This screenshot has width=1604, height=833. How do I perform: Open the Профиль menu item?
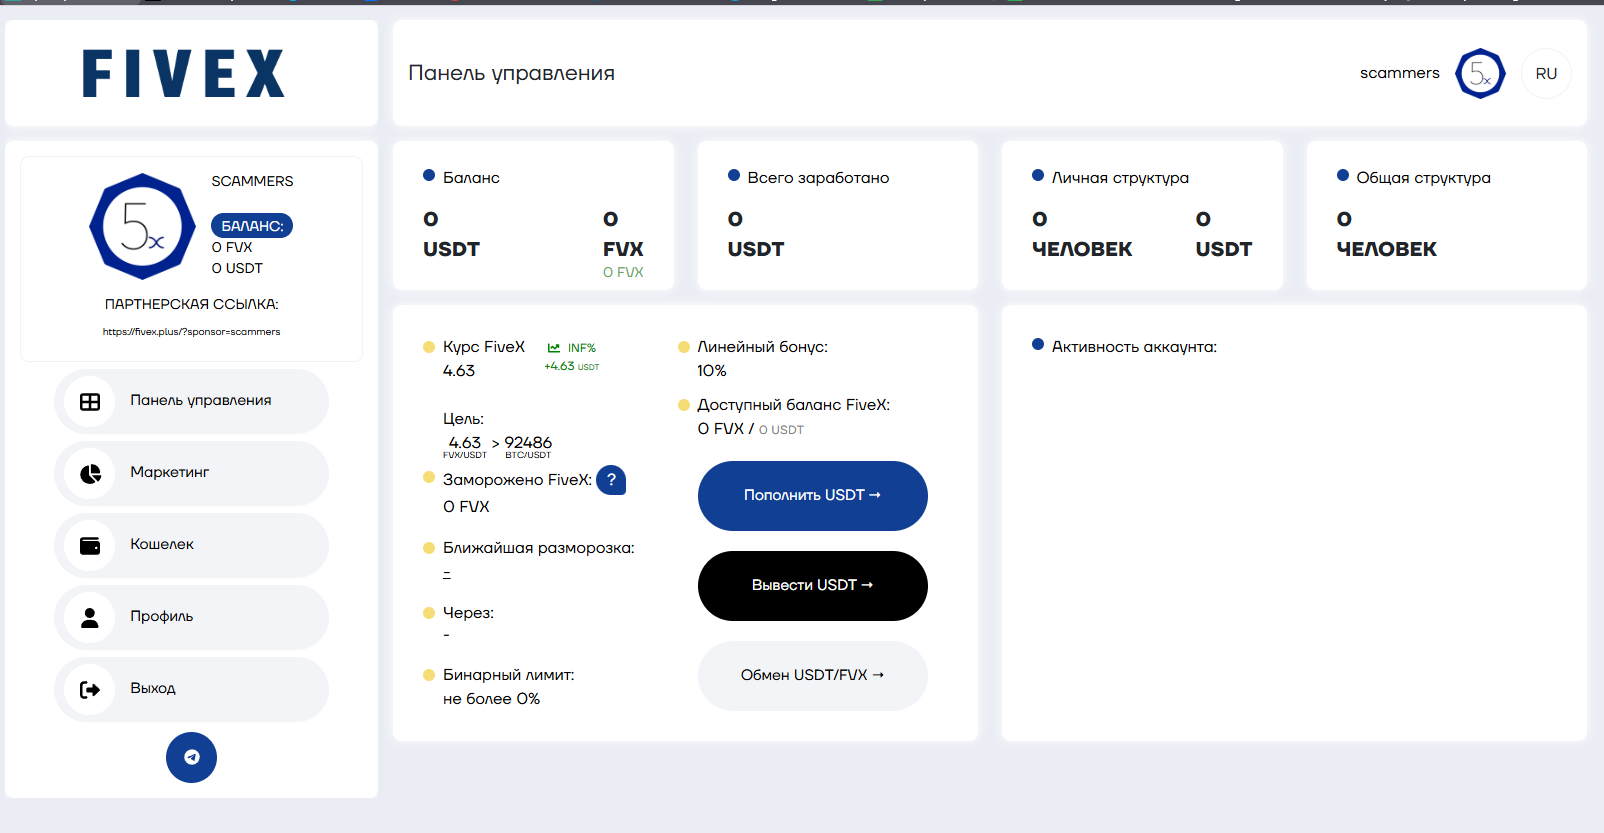[x=162, y=616]
